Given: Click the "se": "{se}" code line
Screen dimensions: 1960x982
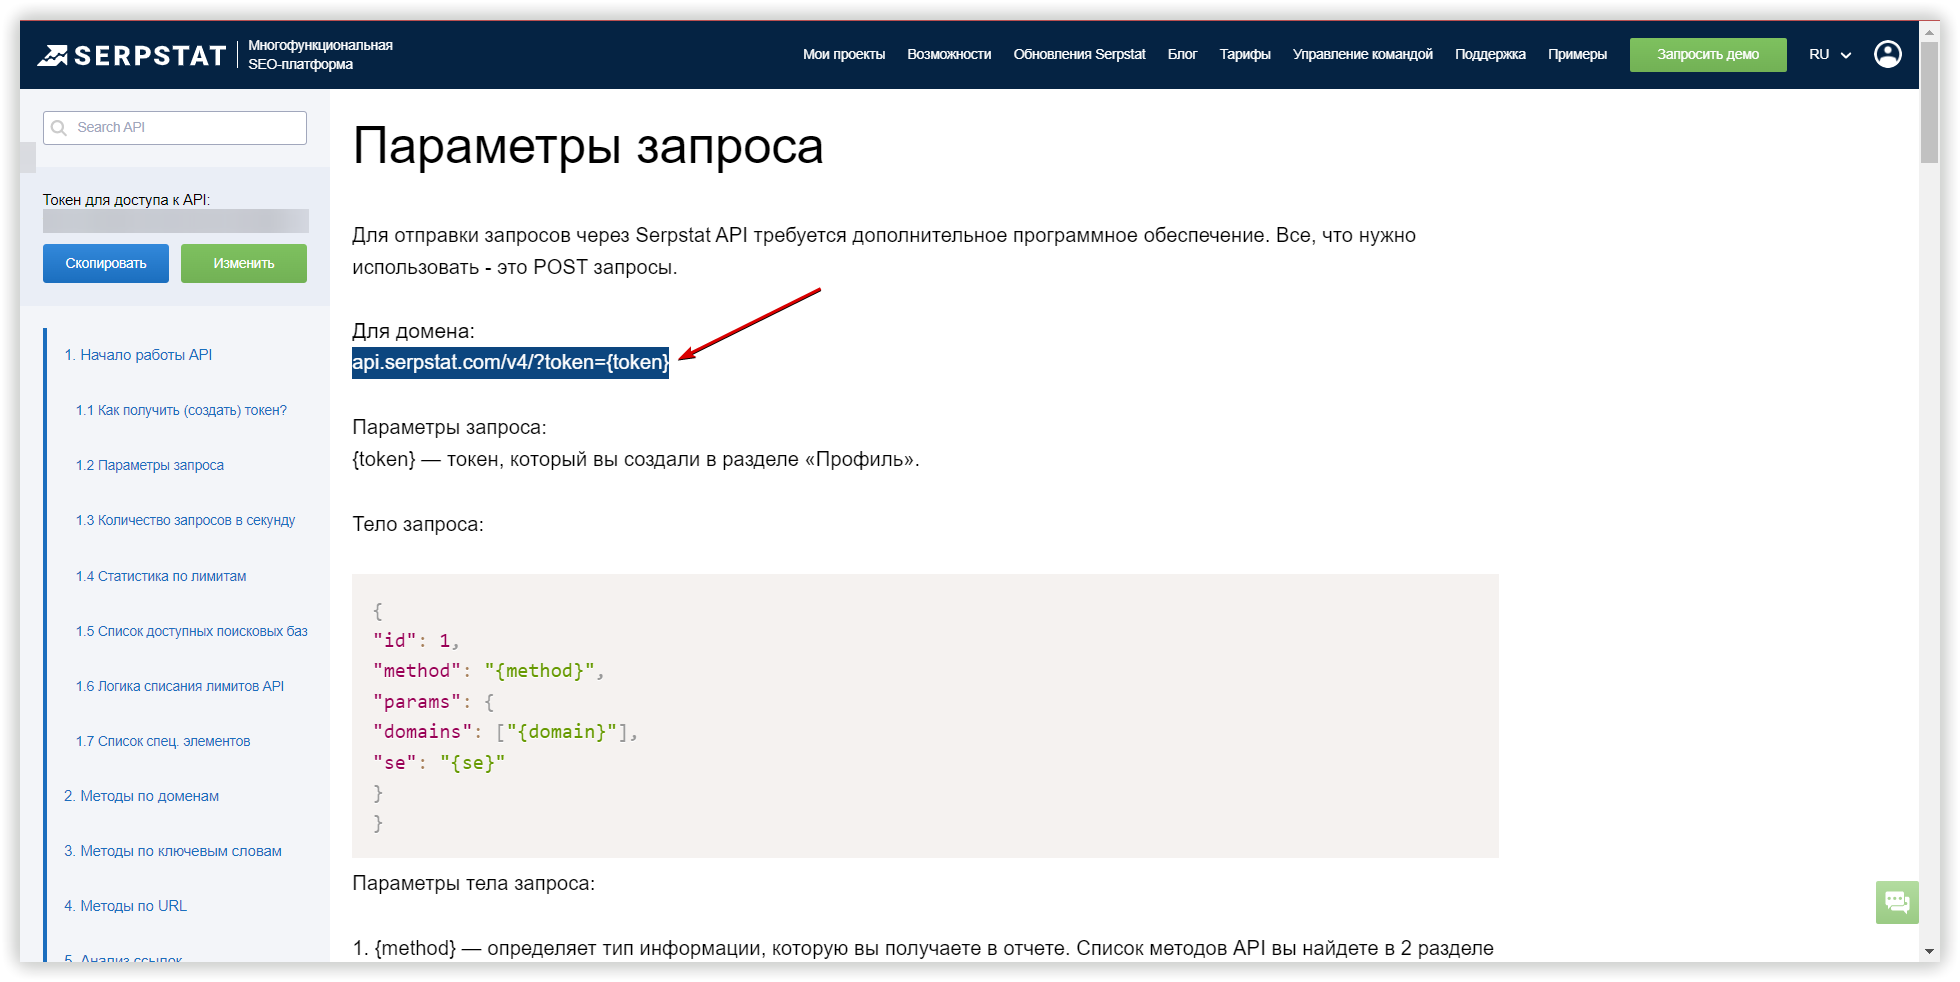Looking at the screenshot, I should (439, 763).
